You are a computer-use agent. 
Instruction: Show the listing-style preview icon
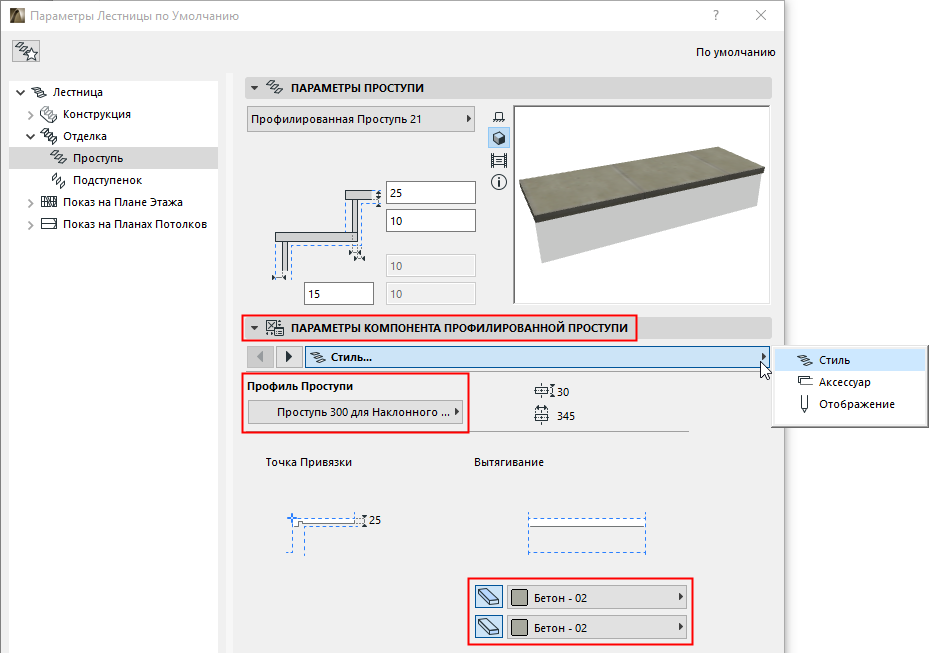tap(499, 160)
